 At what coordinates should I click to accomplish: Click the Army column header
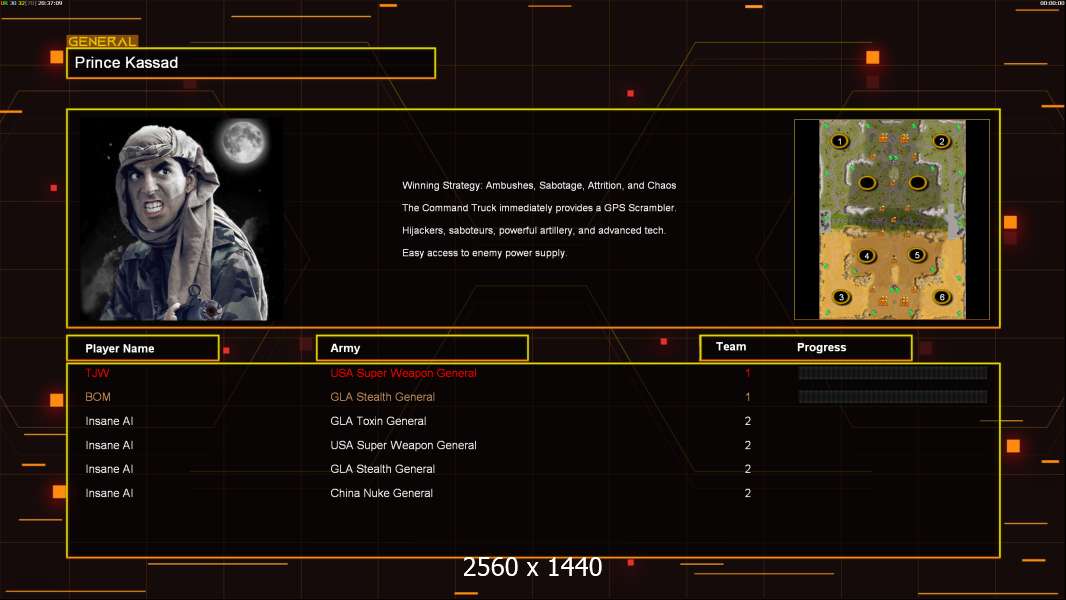coord(422,348)
